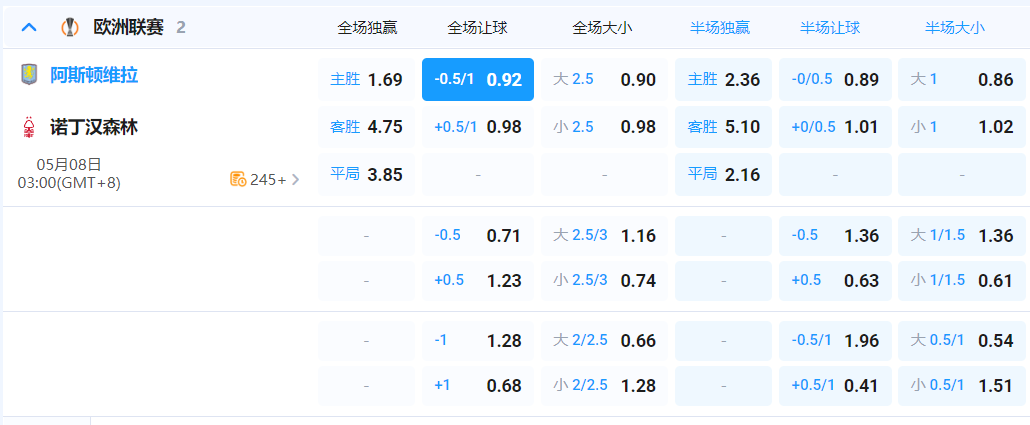
Task: Open the 245+ additional markets count
Action: coord(268,179)
